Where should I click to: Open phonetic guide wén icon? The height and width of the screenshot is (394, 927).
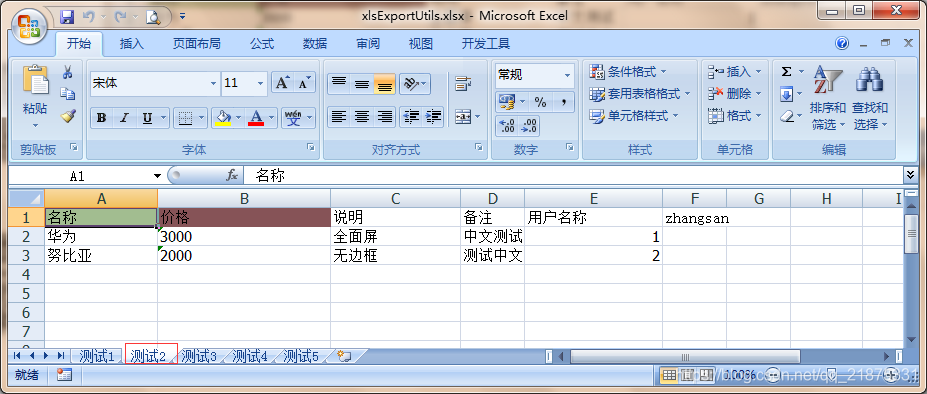(x=294, y=118)
